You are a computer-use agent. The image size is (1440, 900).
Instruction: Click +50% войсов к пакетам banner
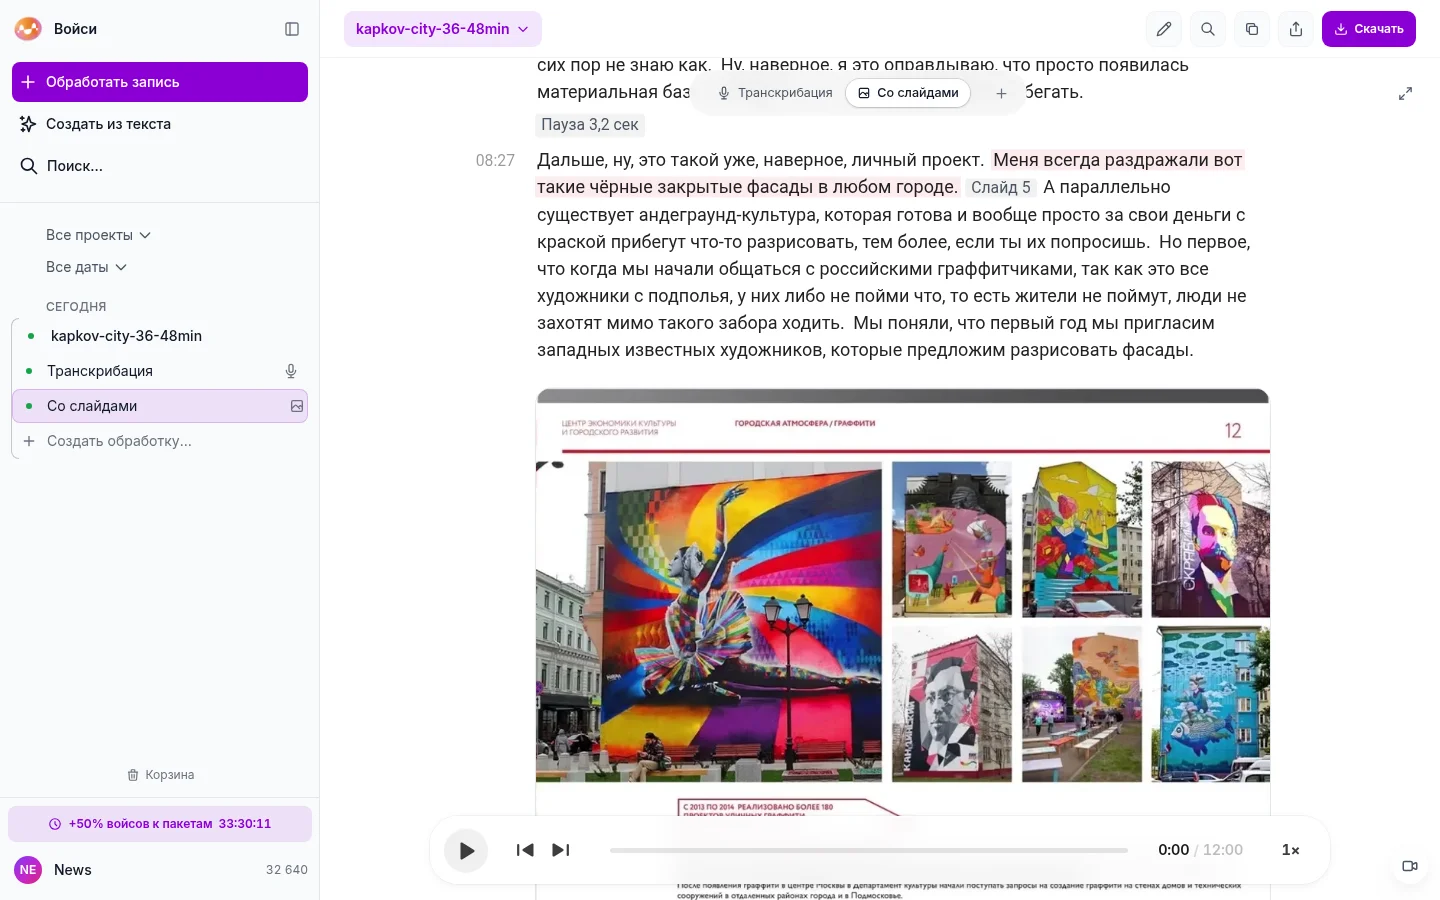pos(160,824)
